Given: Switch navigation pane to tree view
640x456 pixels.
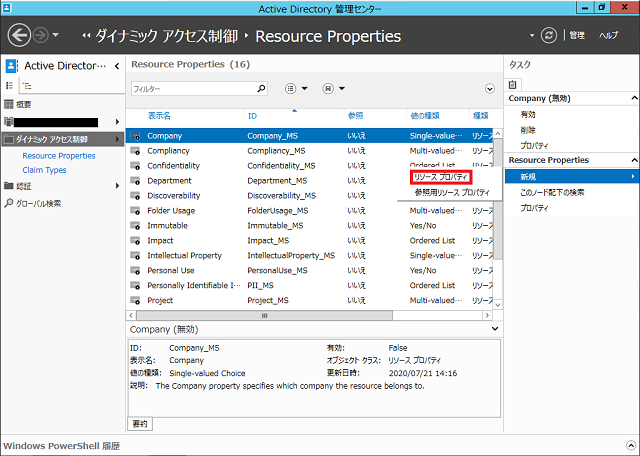Looking at the screenshot, I should coord(27,87).
